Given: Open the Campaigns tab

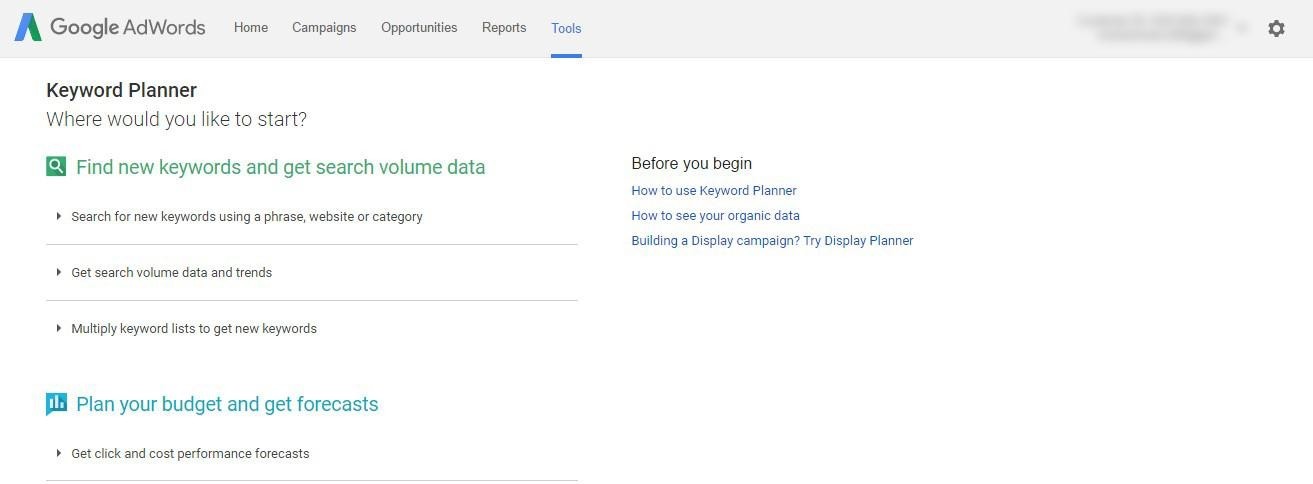Looking at the screenshot, I should pyautogui.click(x=324, y=28).
